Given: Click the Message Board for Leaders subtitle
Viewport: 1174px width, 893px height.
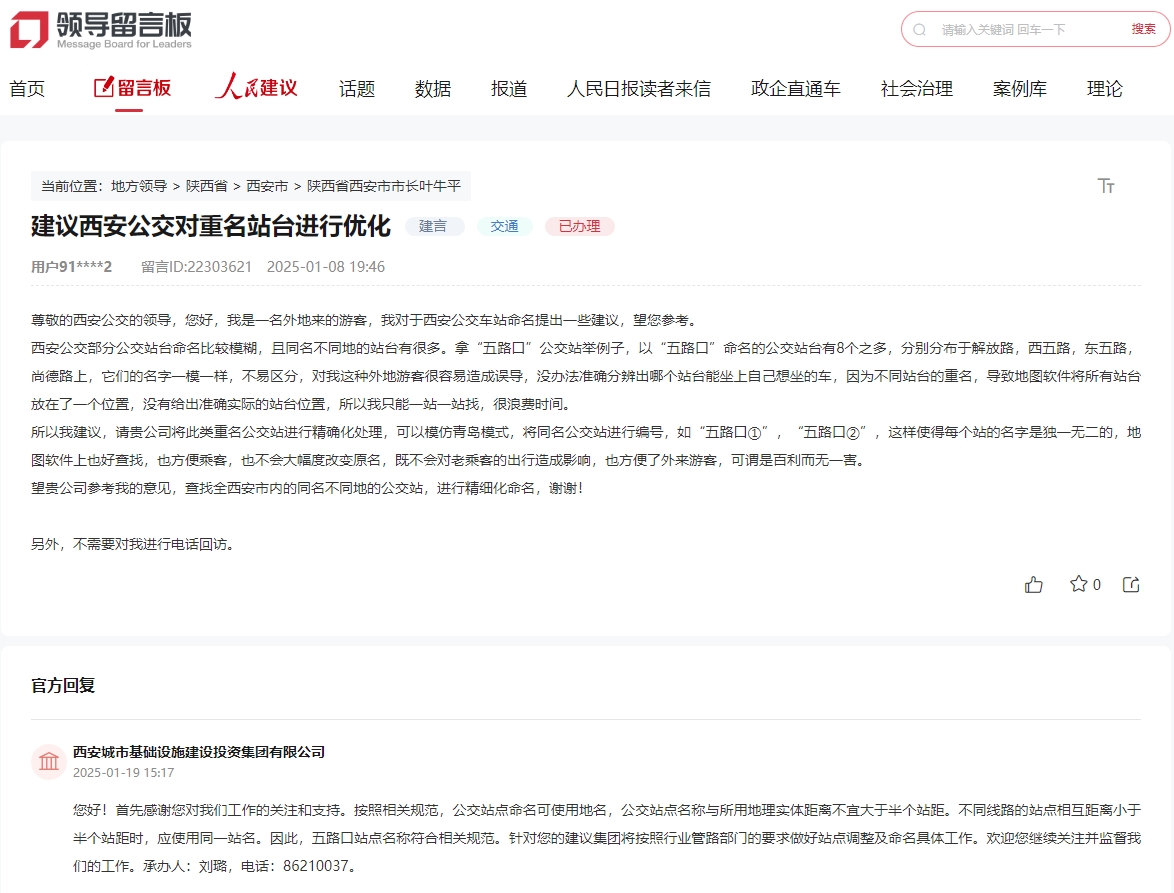Looking at the screenshot, I should tap(124, 44).
